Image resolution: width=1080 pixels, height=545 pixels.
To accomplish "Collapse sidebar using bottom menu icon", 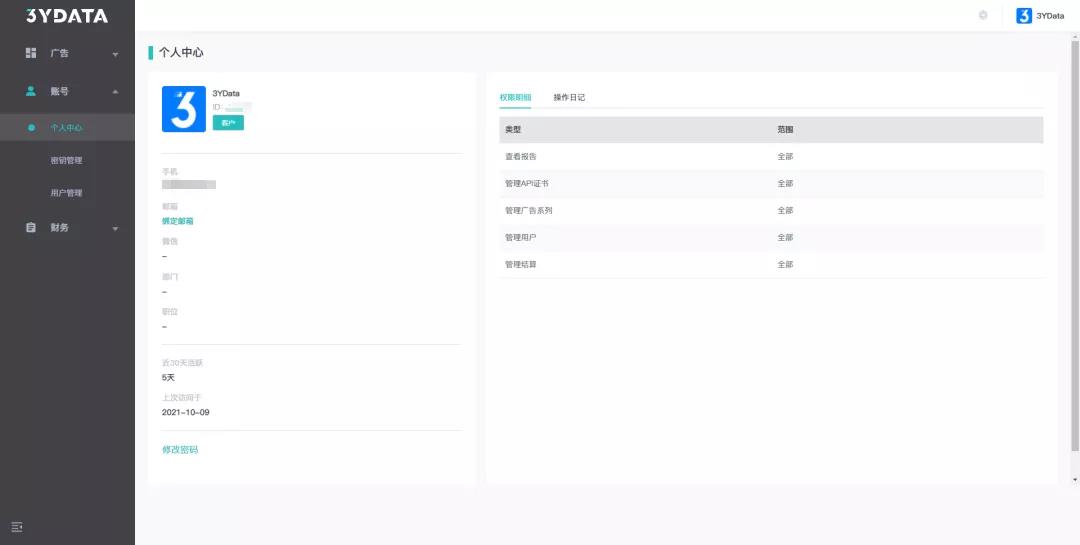I will [17, 527].
